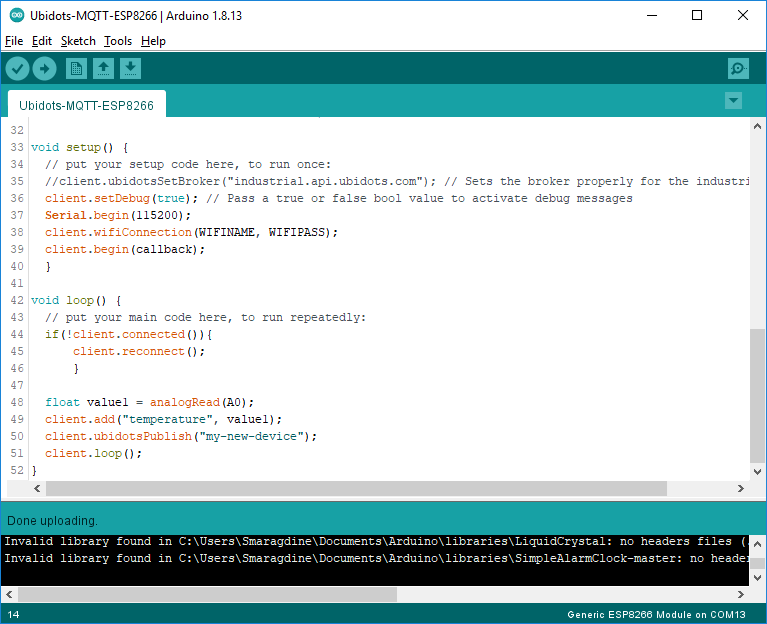Click console horizontal scrollbar right arrow
This screenshot has height=624, width=767.
tap(741, 594)
